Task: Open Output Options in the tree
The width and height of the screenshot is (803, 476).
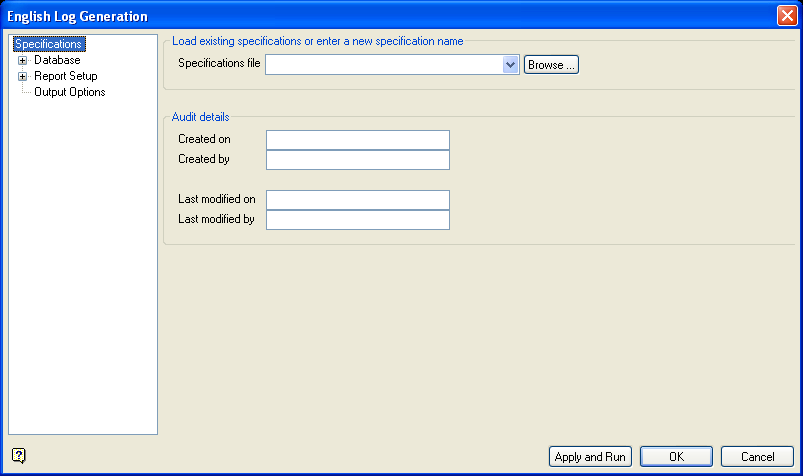Action: point(69,92)
